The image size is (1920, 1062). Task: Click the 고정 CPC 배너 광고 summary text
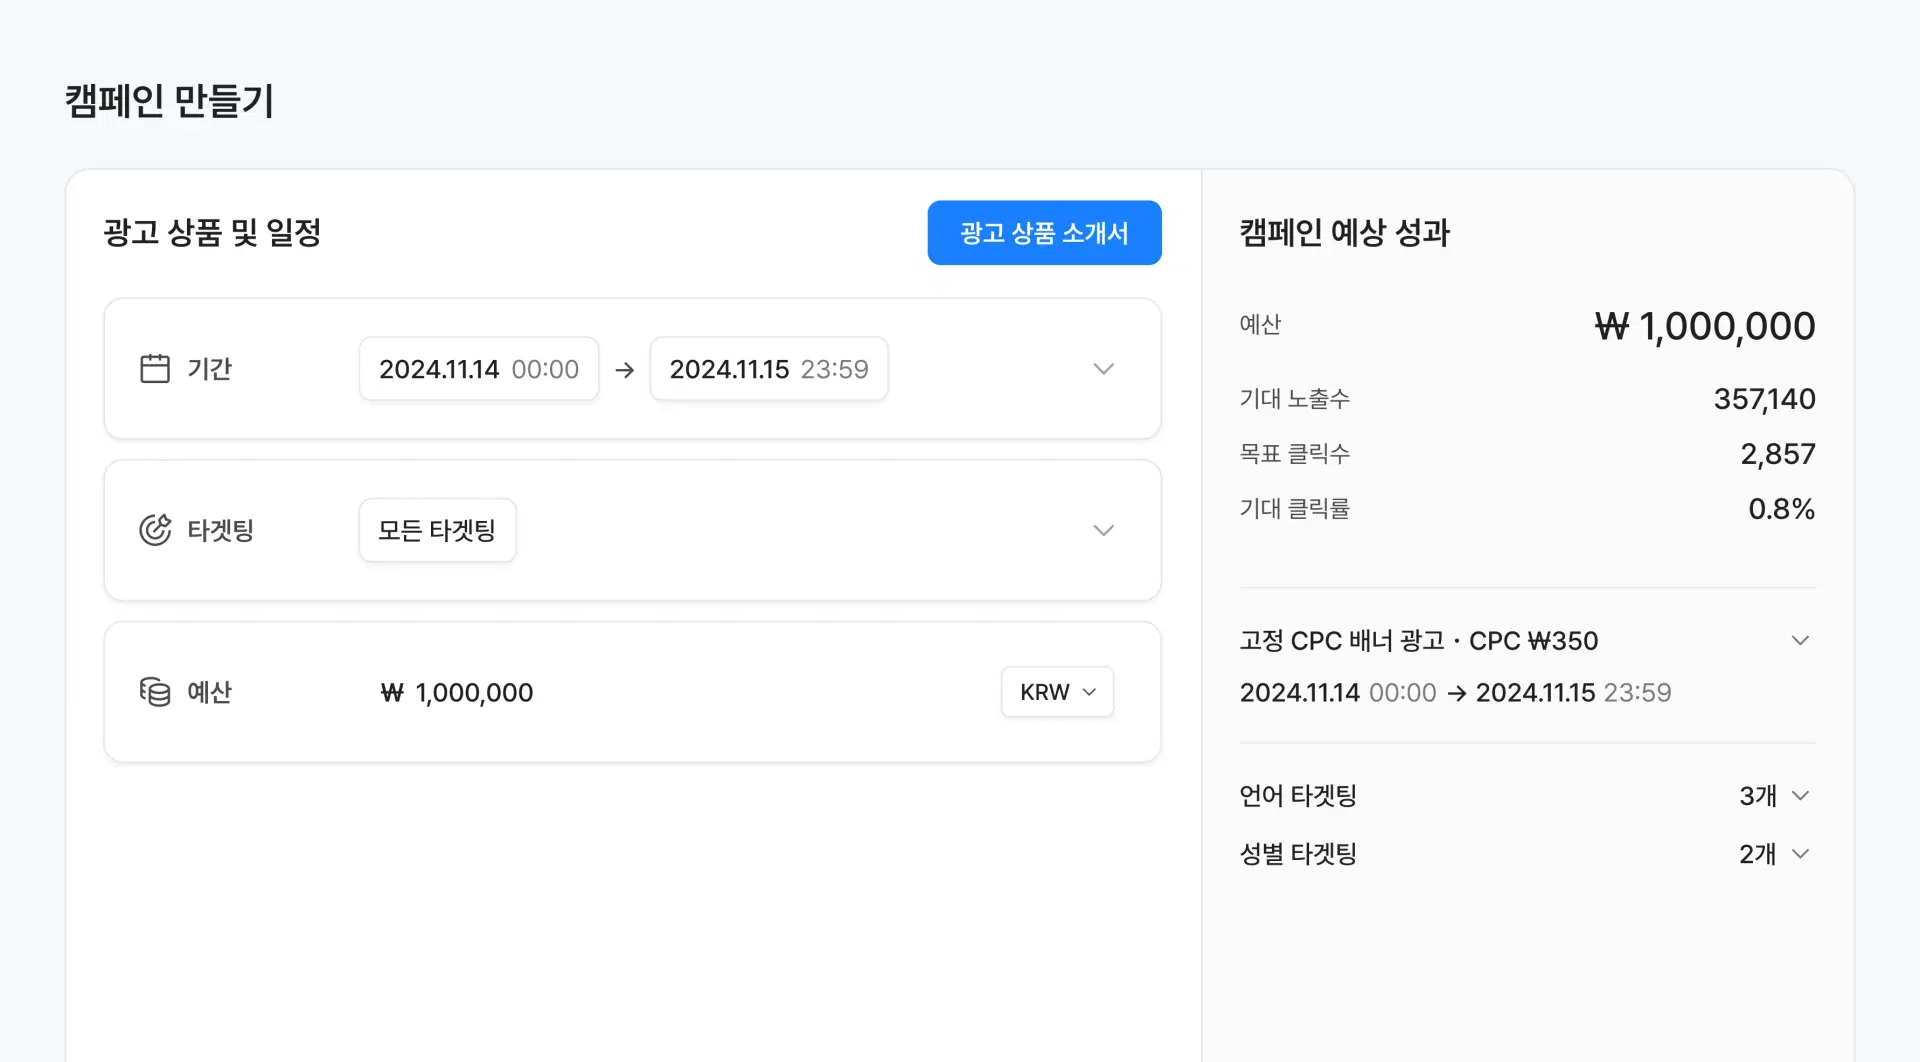pyautogui.click(x=1418, y=640)
